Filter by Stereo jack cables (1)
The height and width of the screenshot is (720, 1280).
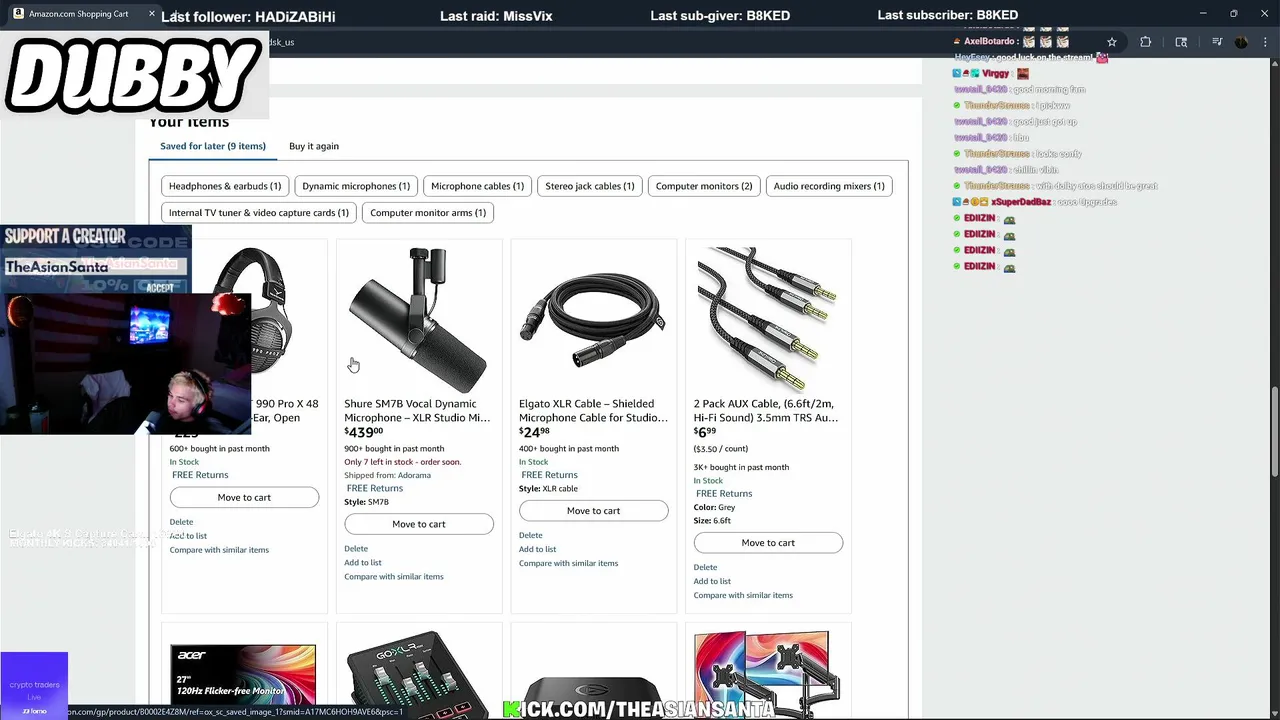coord(590,186)
